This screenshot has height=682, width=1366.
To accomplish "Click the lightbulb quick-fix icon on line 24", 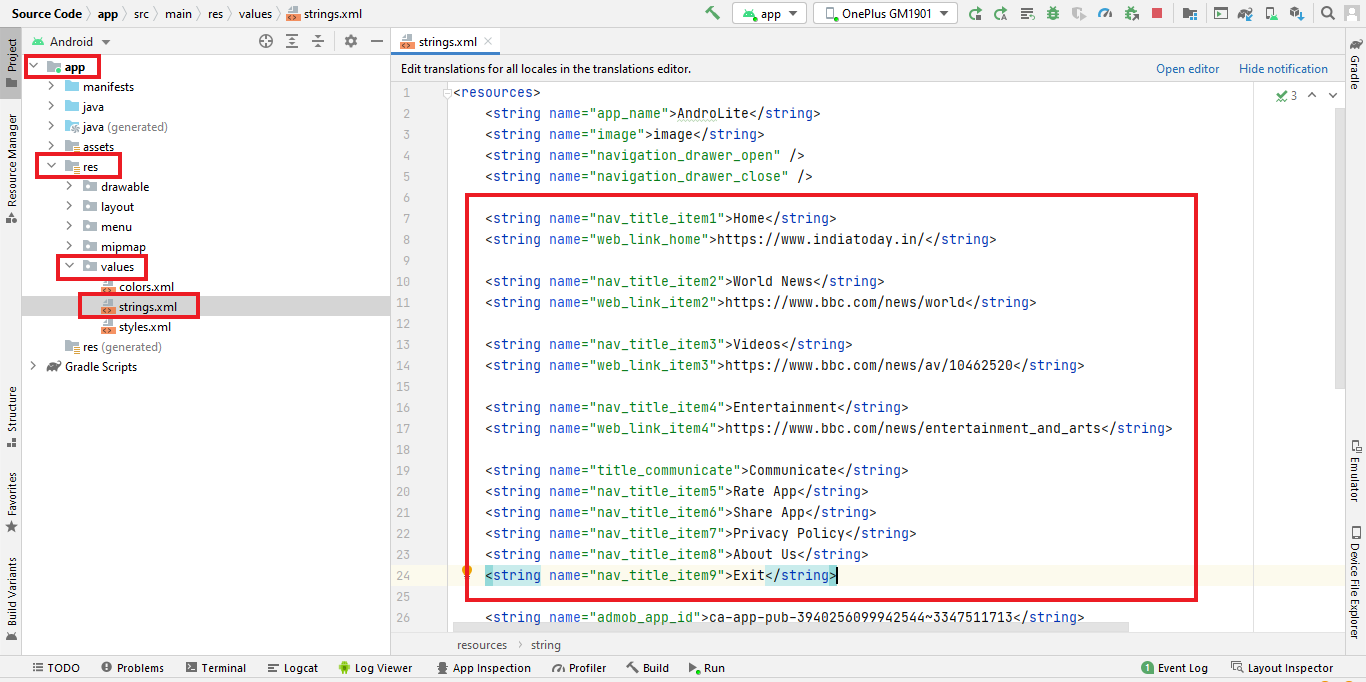I will point(466,572).
